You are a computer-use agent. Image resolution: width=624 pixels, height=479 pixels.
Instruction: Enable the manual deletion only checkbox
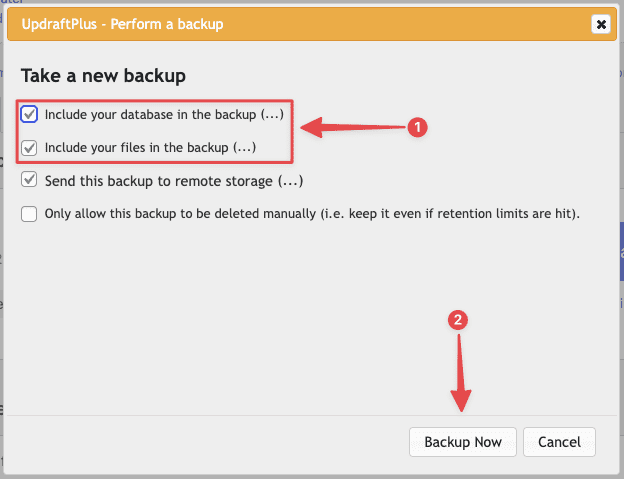(29, 213)
